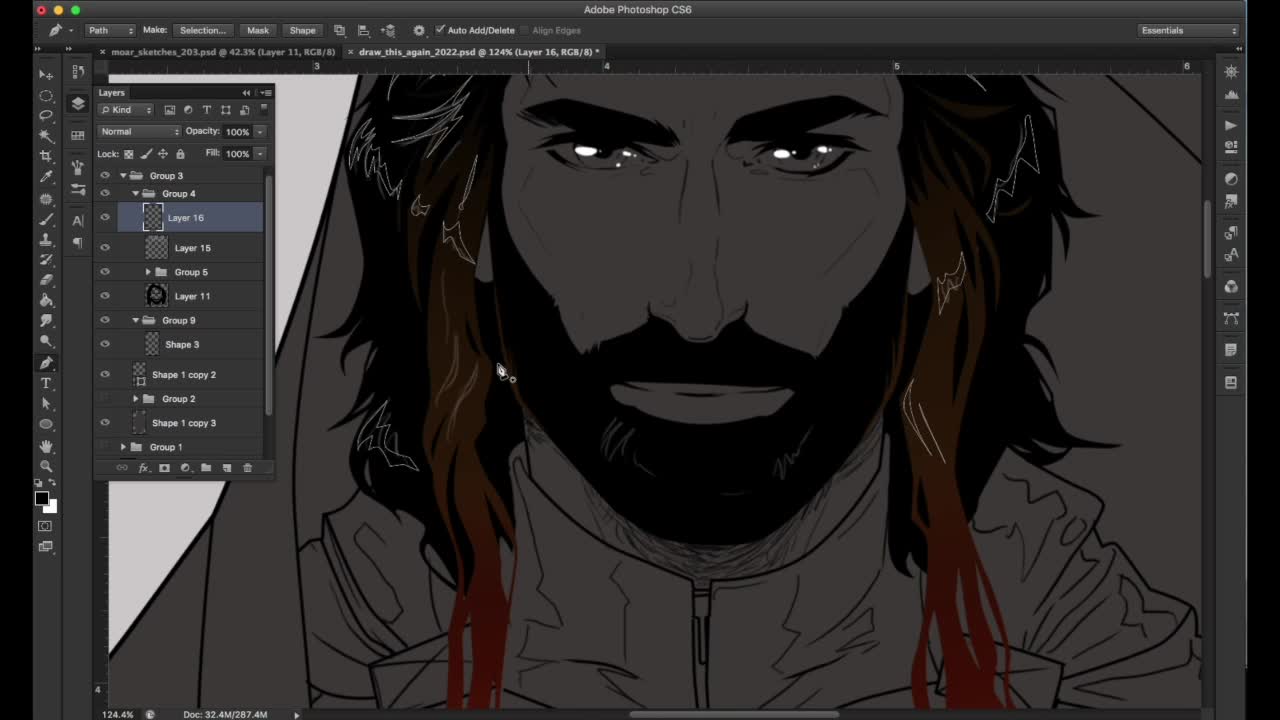
Task: Open Layers panel flyout menu
Action: coord(266,93)
